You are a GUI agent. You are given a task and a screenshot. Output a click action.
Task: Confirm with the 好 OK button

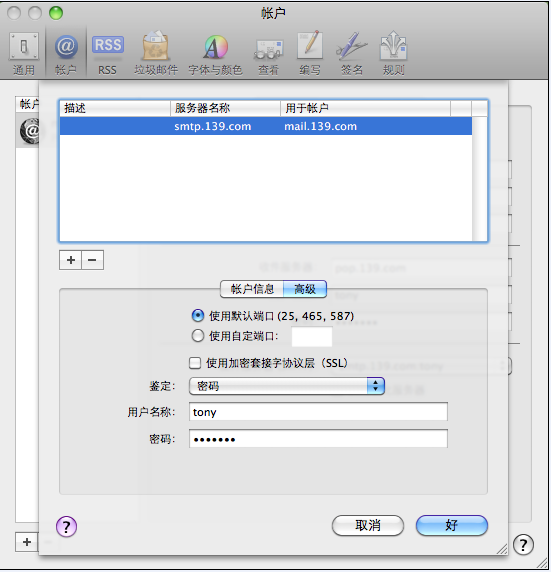452,525
